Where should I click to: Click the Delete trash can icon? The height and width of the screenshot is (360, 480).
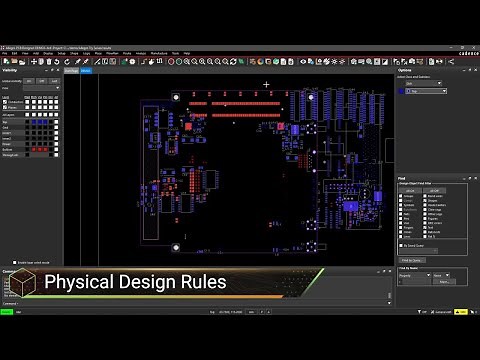click(49, 62)
